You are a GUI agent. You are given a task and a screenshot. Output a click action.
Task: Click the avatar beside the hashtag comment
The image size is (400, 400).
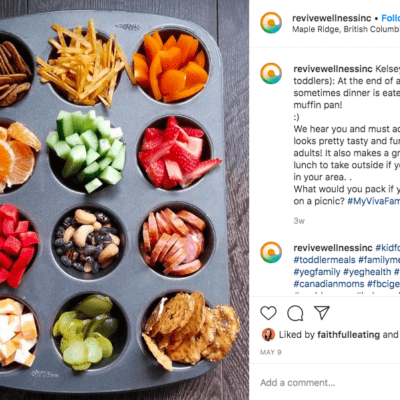271,252
